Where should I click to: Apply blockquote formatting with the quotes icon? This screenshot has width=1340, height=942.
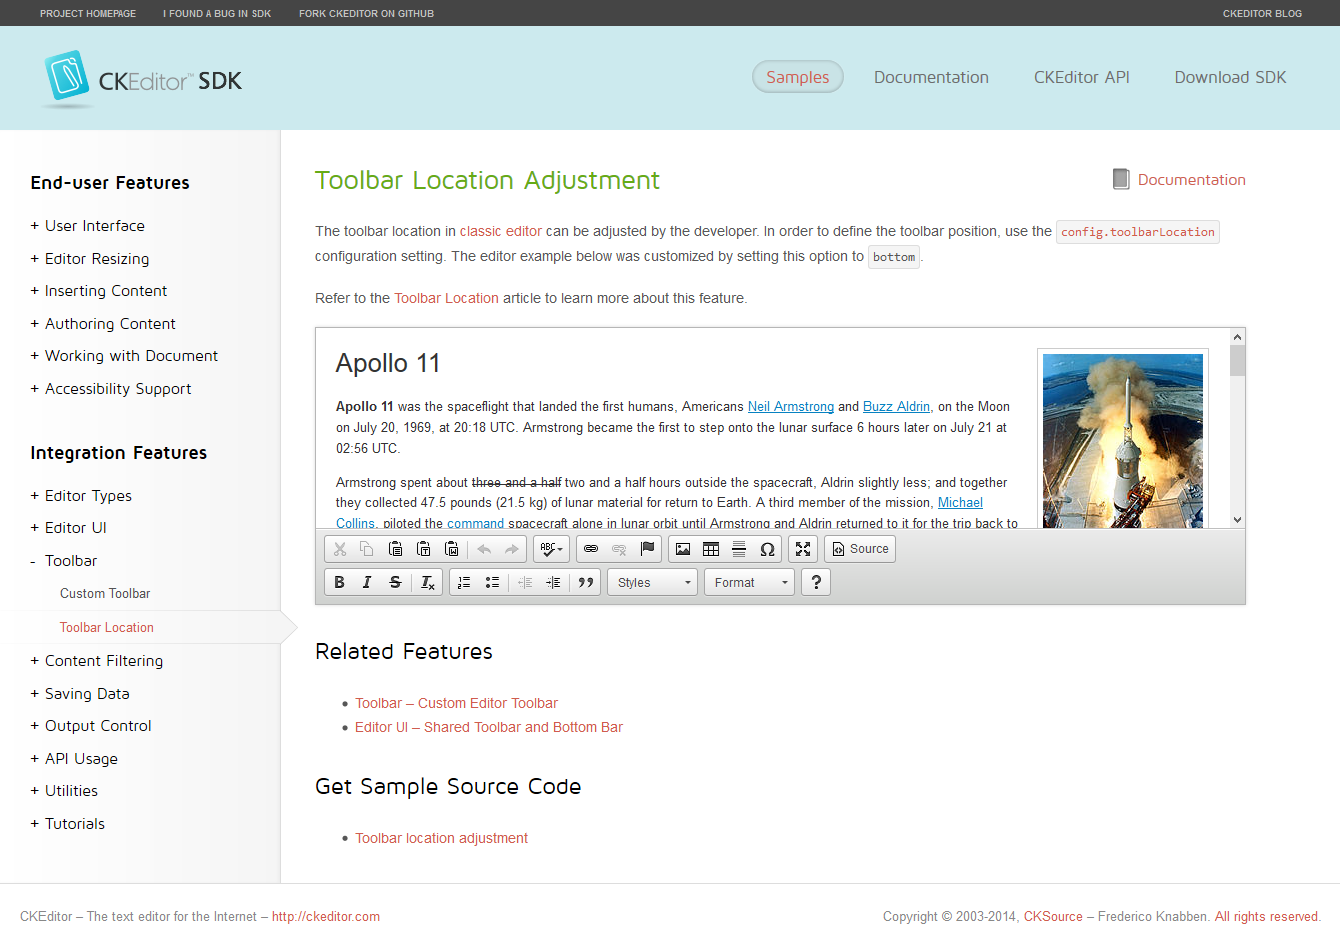pyautogui.click(x=586, y=582)
